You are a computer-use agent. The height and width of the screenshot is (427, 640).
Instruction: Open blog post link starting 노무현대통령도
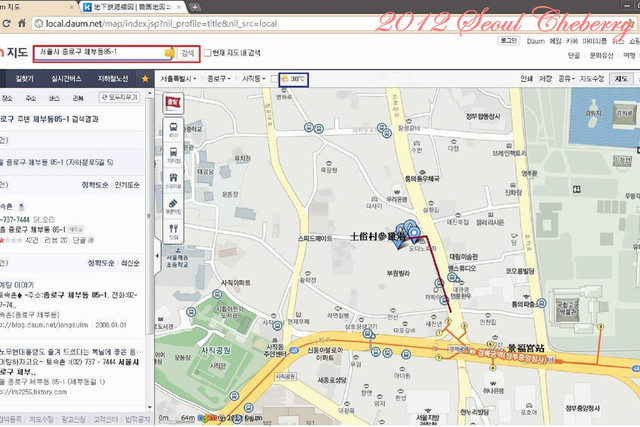click(69, 351)
